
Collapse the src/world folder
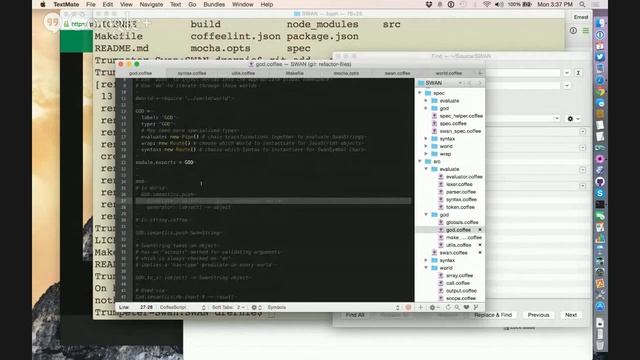[426, 268]
